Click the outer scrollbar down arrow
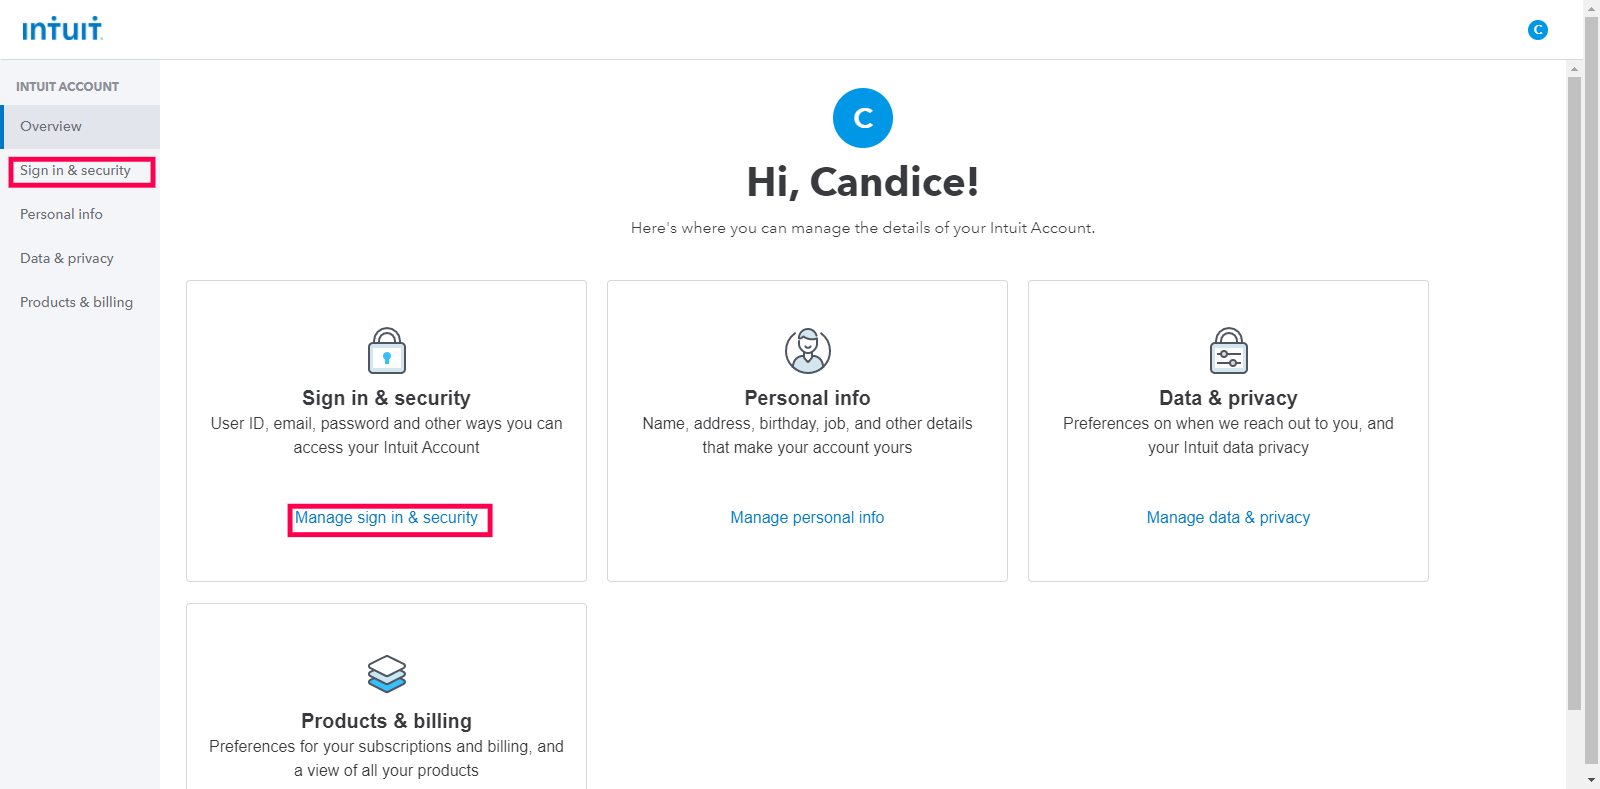This screenshot has width=1600, height=789. tap(1592, 780)
